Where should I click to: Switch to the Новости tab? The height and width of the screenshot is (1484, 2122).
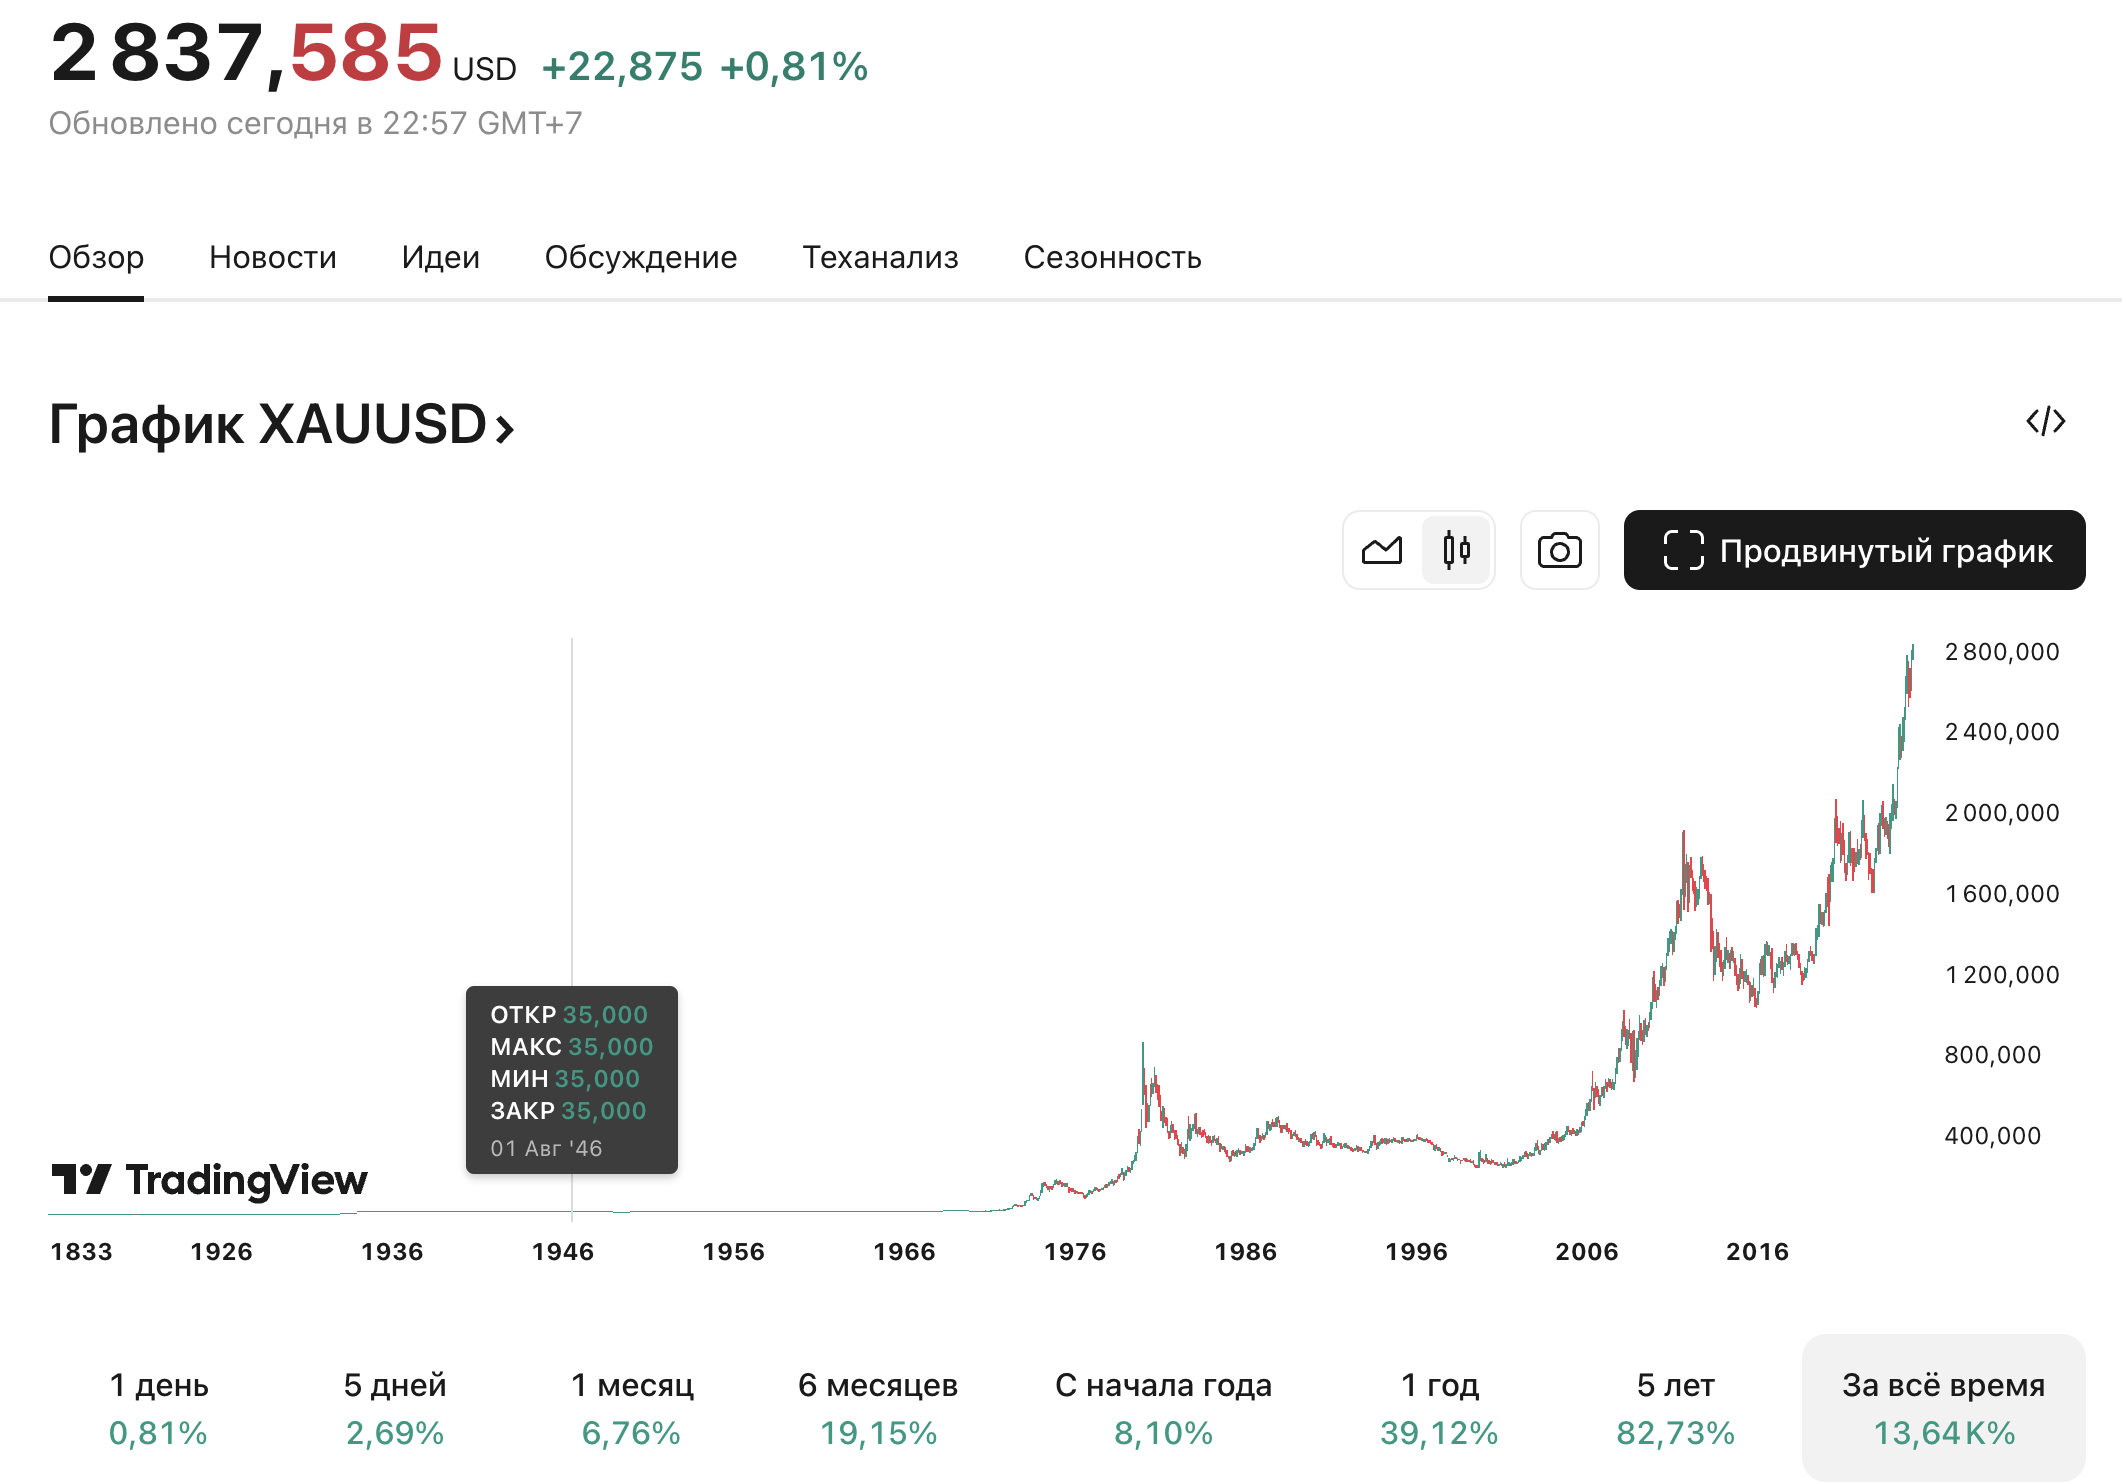272,258
